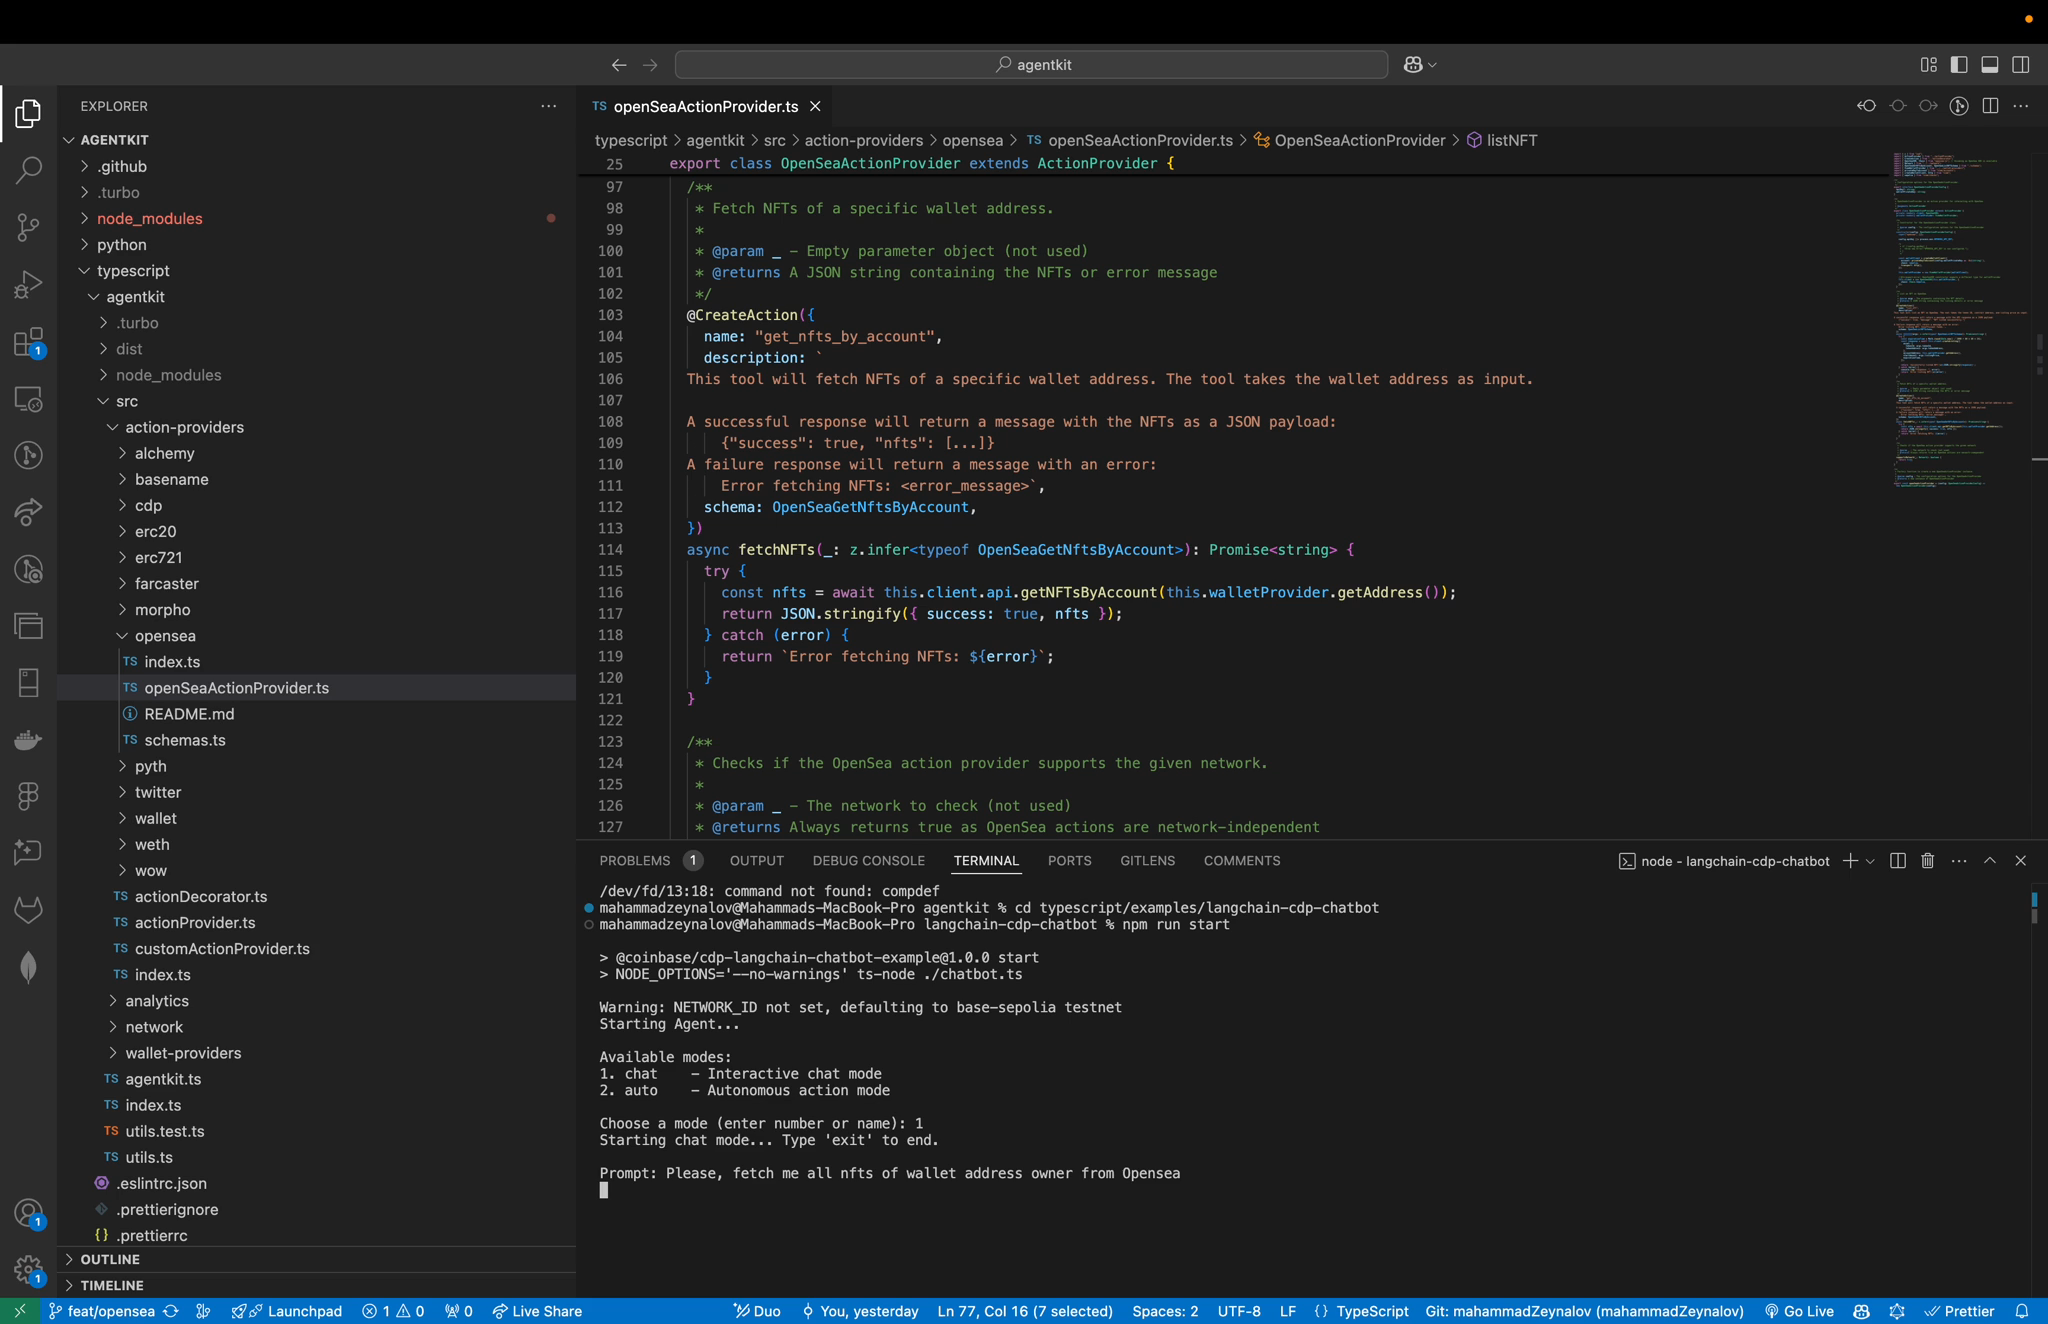Open the Docker view in activity bar
This screenshot has width=2048, height=1324.
[x=28, y=740]
